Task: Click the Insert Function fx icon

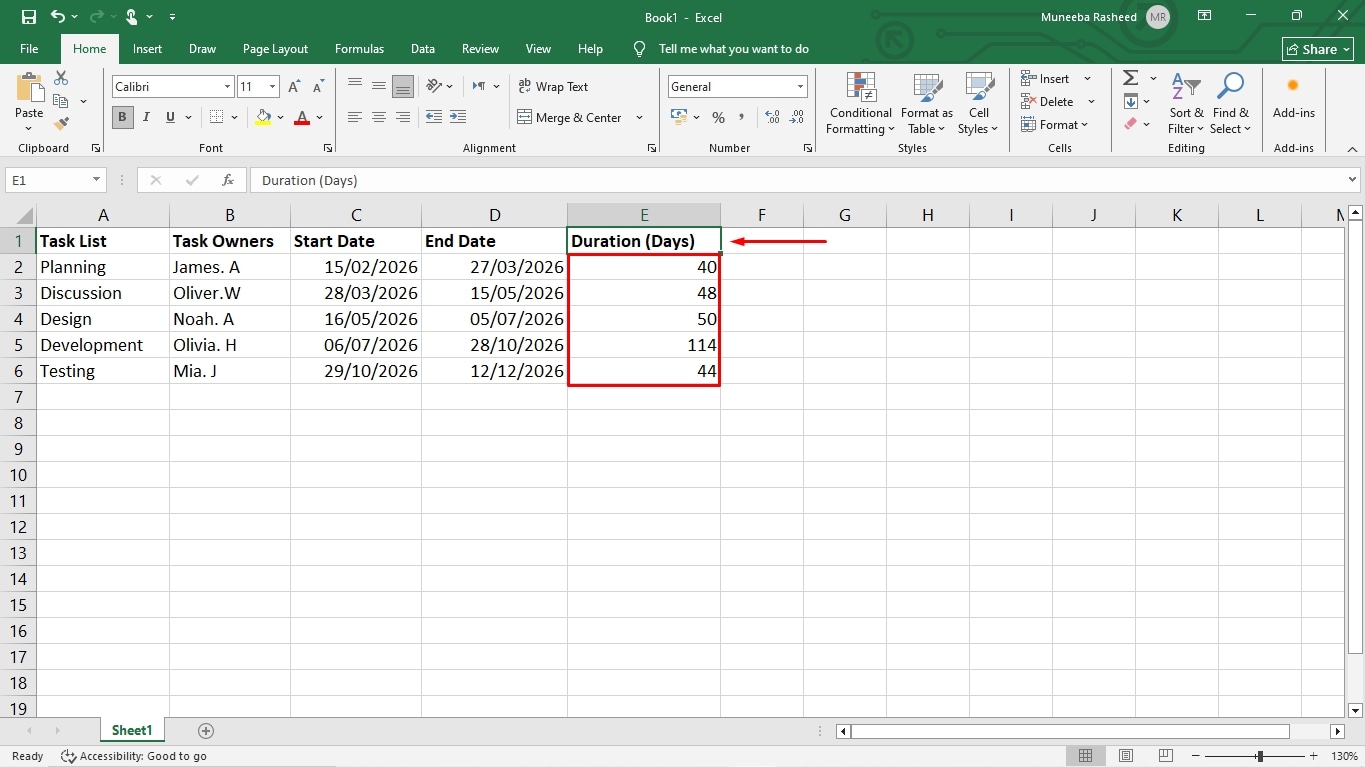Action: [228, 180]
